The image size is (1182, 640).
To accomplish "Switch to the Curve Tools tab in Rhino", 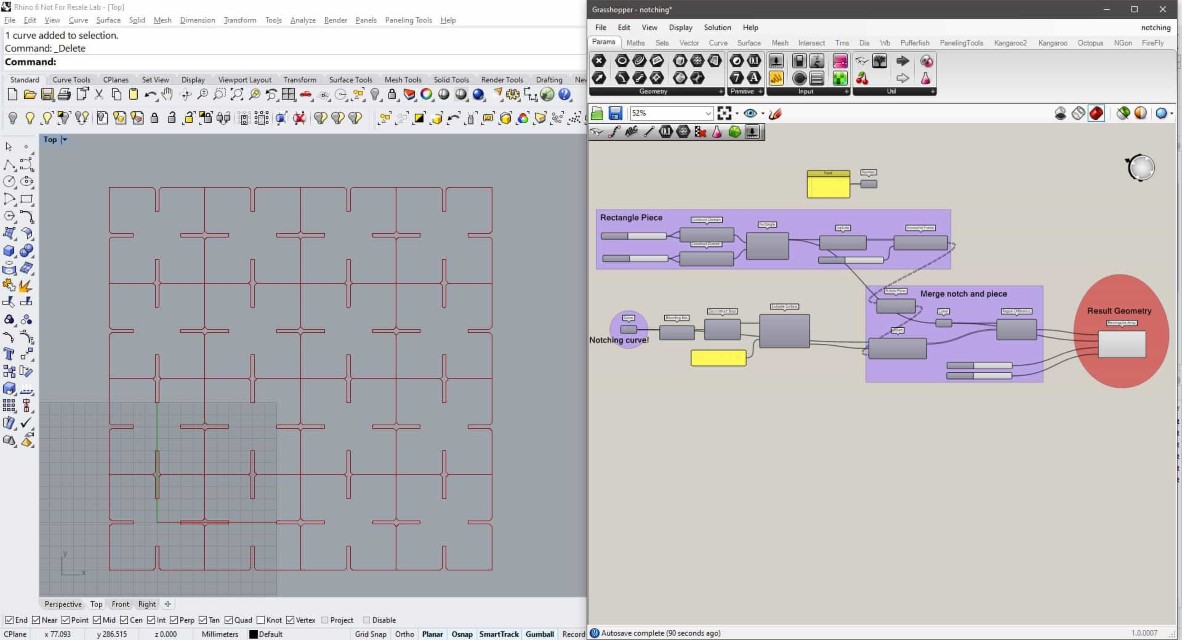I will tap(71, 79).
